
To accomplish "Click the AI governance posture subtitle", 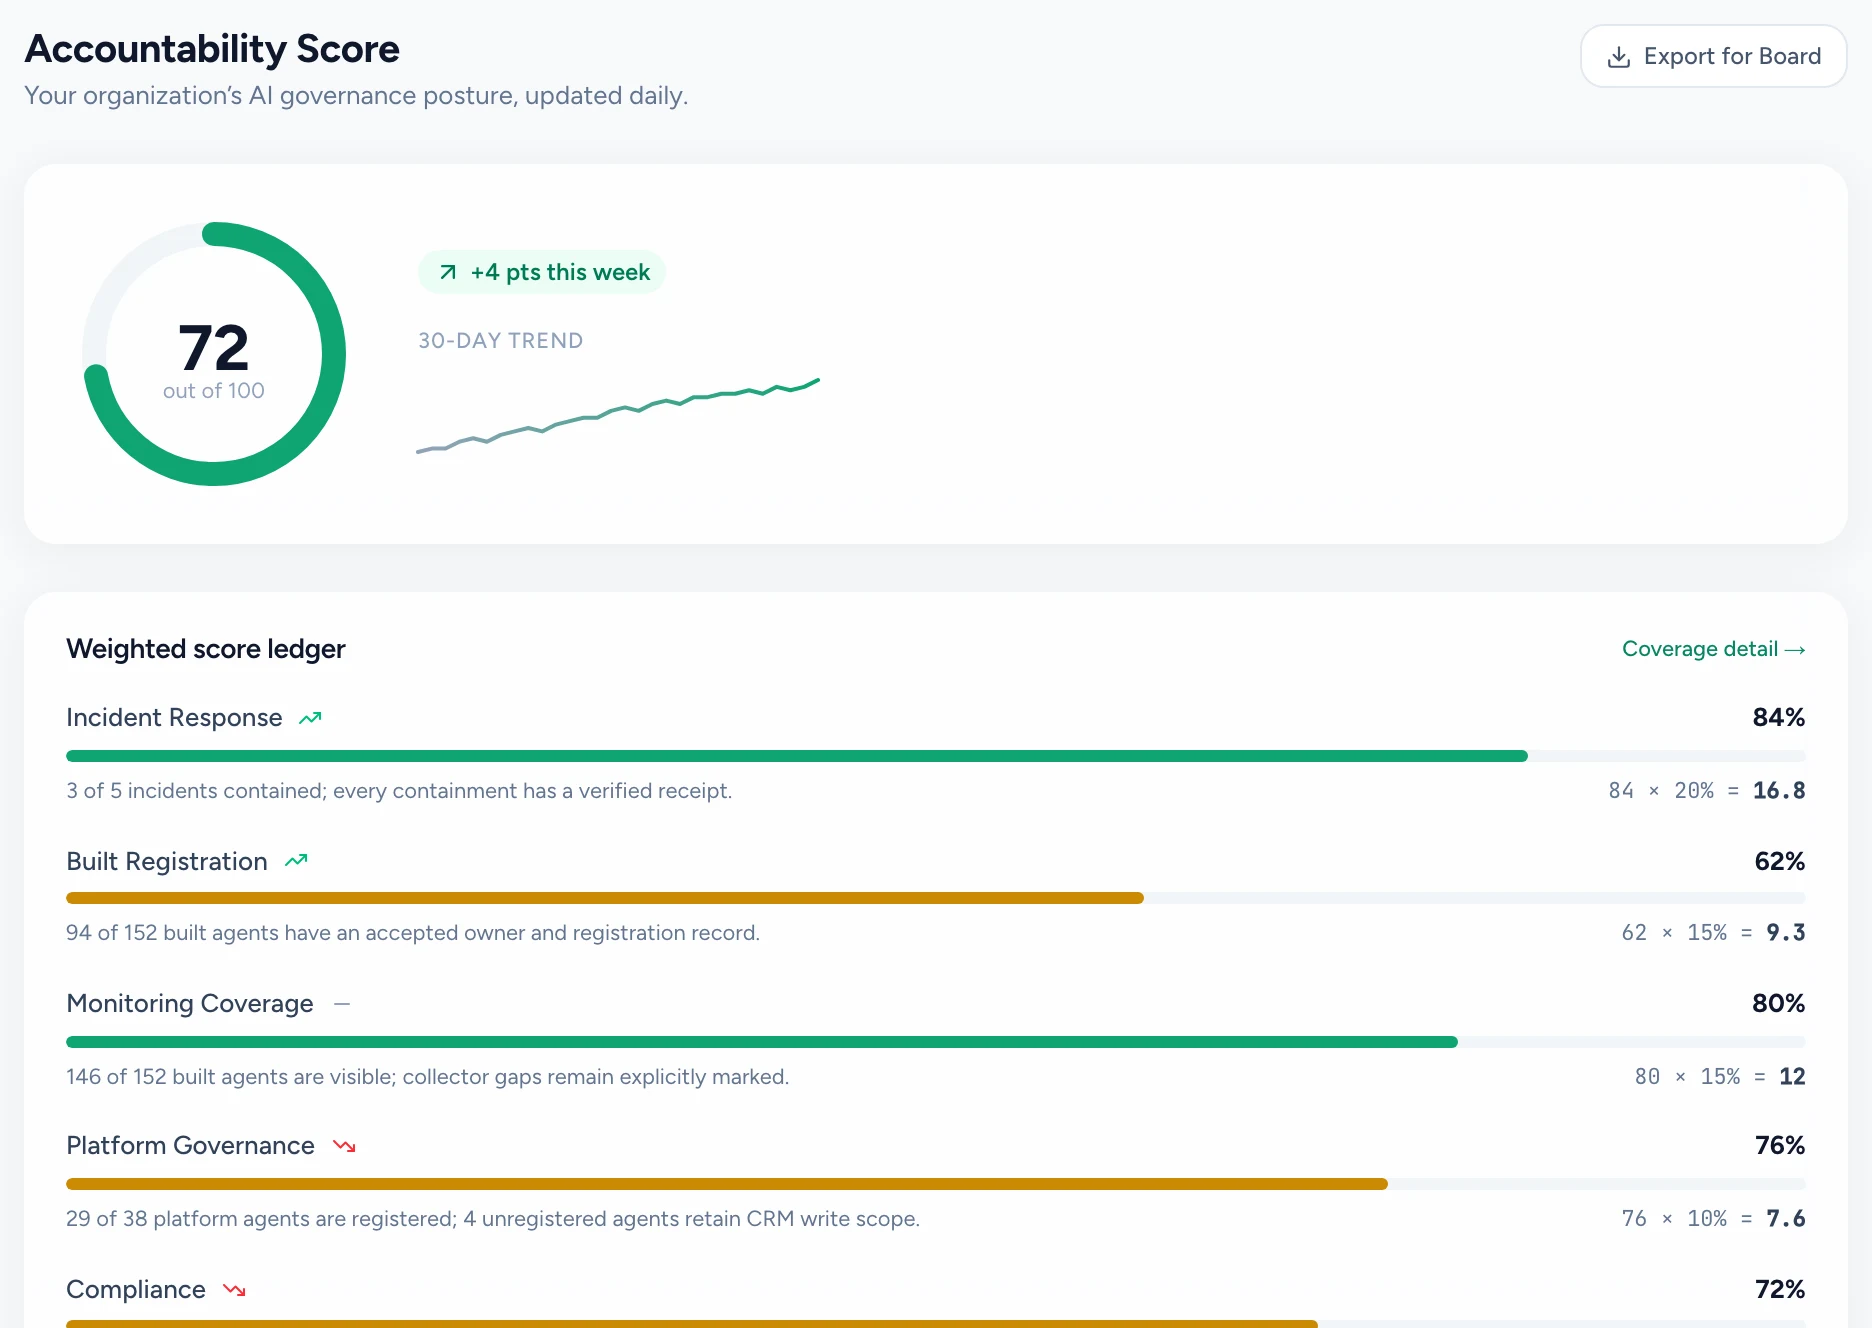I will (356, 96).
